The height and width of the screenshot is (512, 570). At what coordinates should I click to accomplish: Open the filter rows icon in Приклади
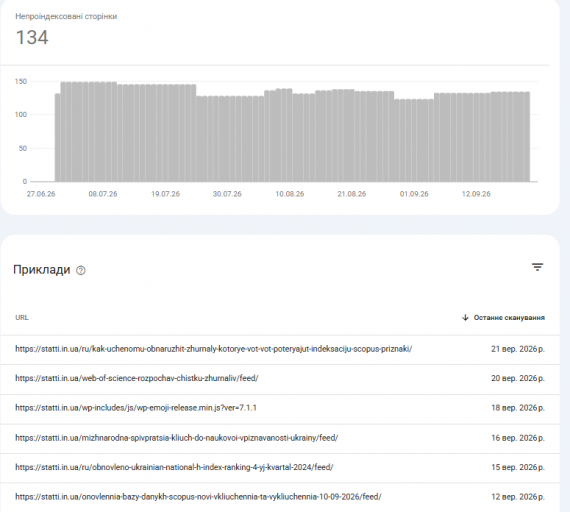pos(537,267)
